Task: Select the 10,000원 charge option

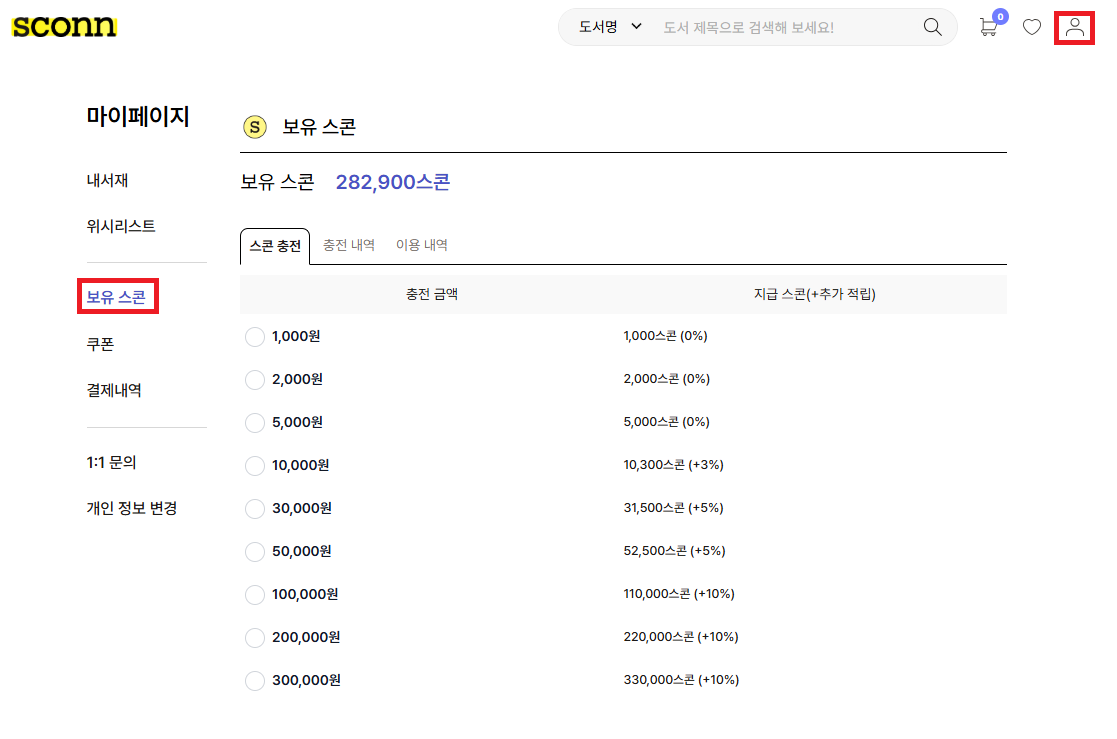Action: tap(255, 466)
